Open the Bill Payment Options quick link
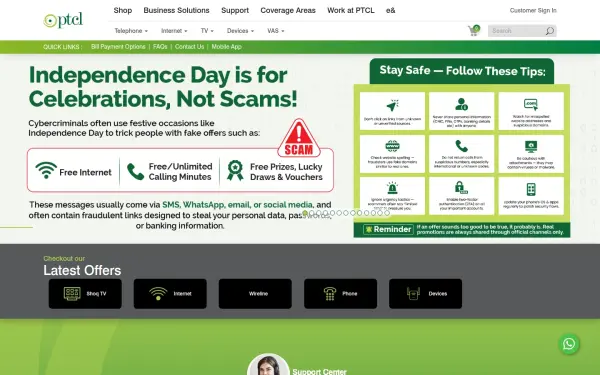The height and width of the screenshot is (375, 600). click(118, 47)
